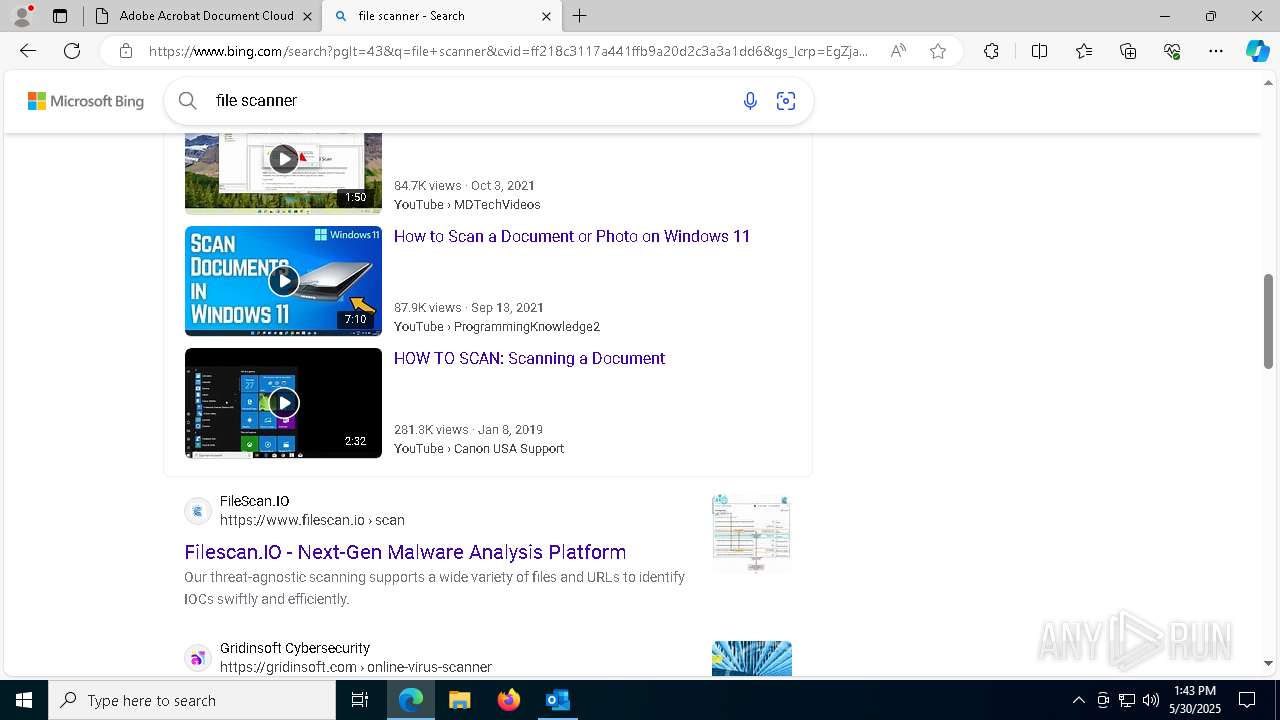This screenshot has height=720, width=1280.
Task: Play the Canon USA Support video thumbnail
Action: (x=283, y=403)
